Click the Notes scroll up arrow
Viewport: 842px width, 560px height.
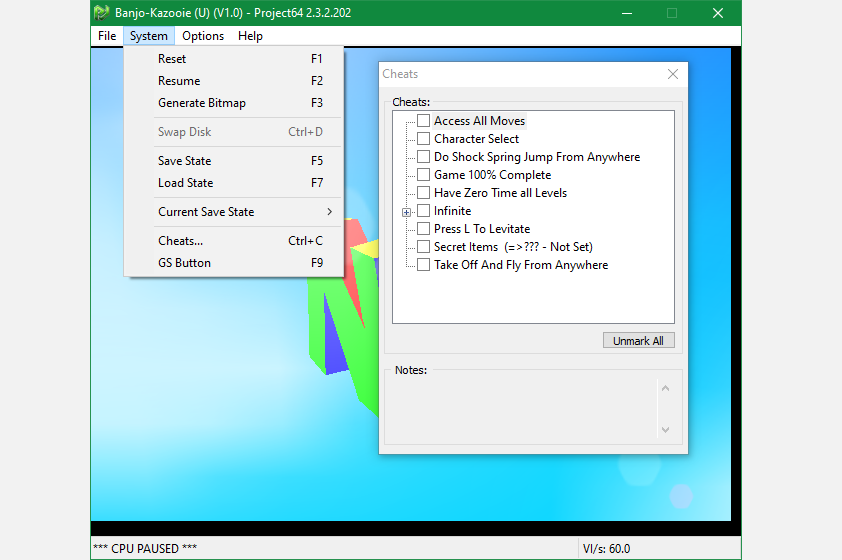666,388
